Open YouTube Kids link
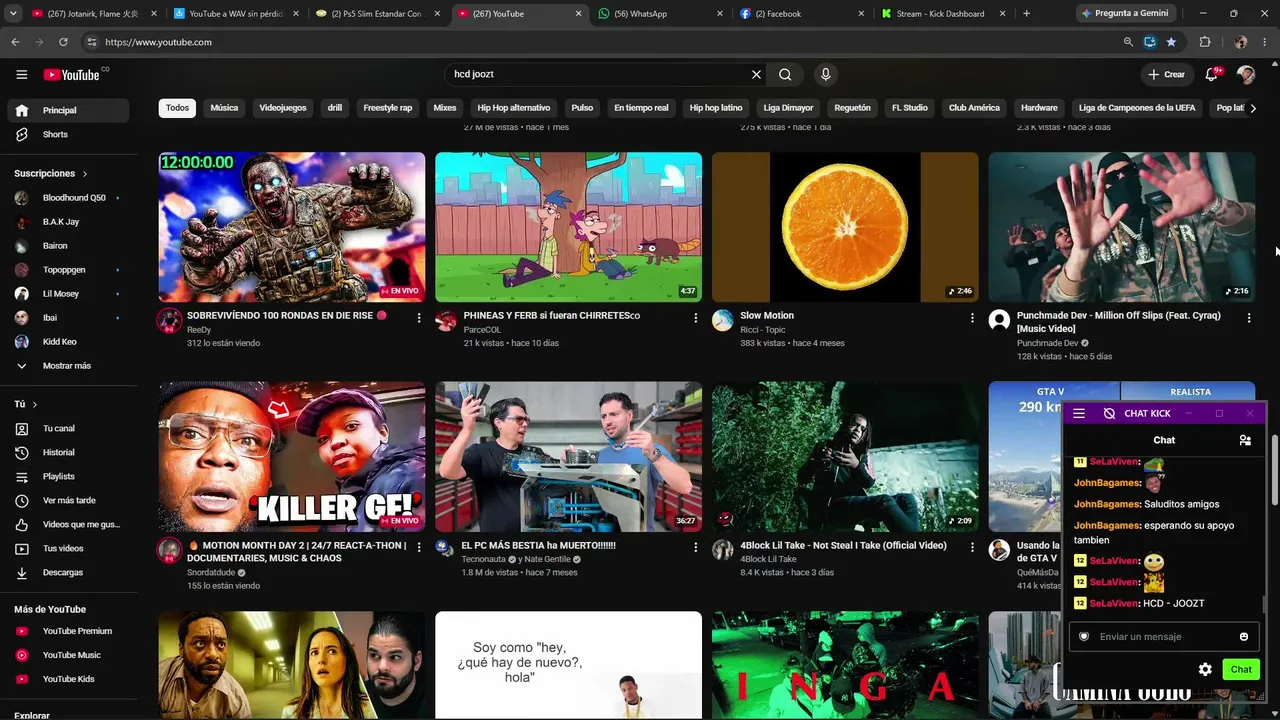The image size is (1280, 720). pos(69,679)
